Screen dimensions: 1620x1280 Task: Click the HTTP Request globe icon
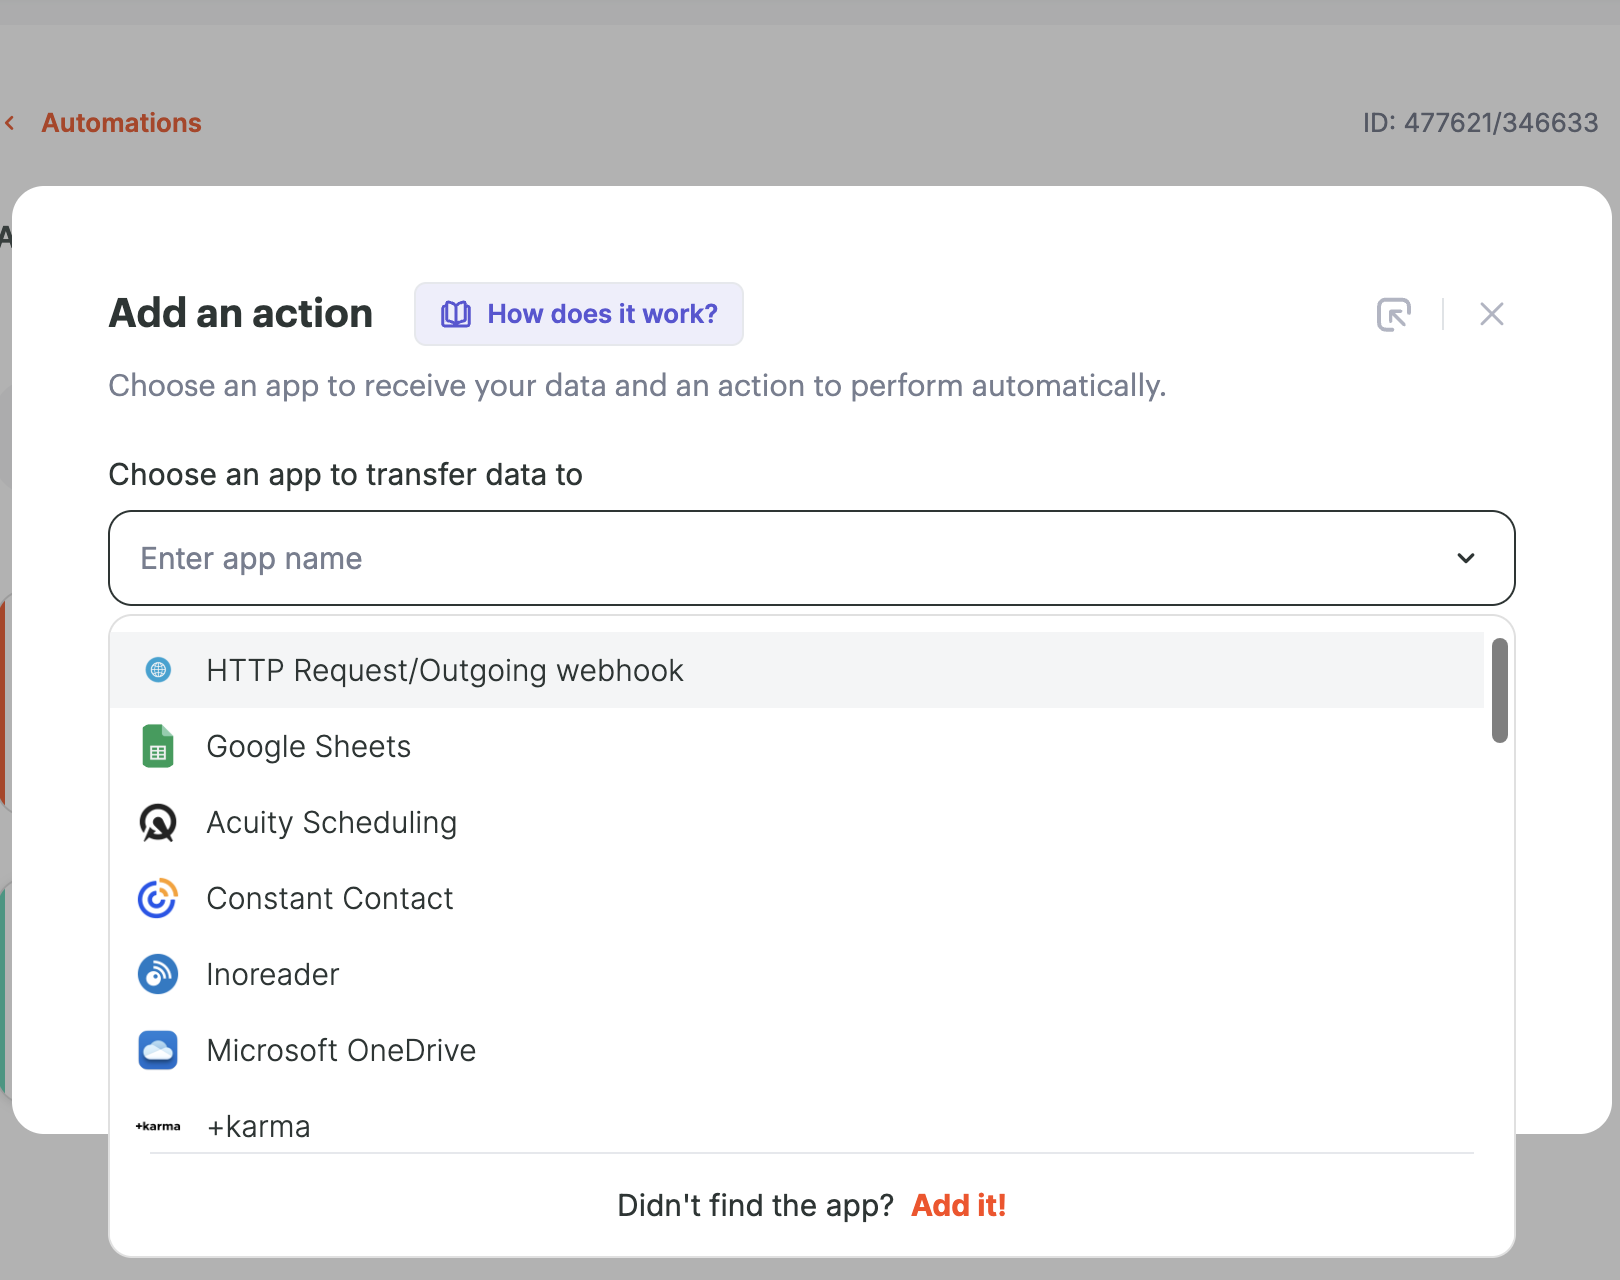tap(158, 670)
